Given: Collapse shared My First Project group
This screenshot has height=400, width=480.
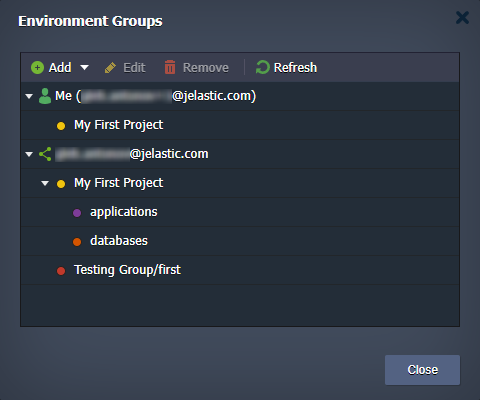Looking at the screenshot, I should click(x=45, y=183).
